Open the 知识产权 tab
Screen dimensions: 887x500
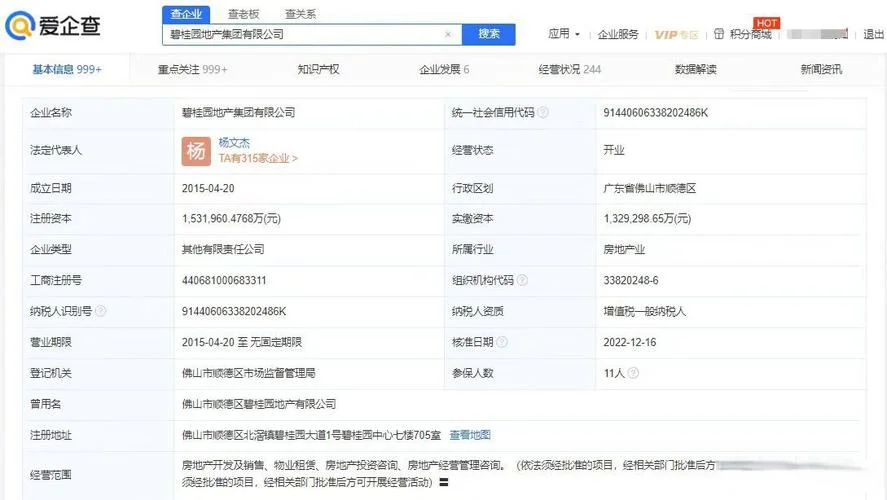(318, 70)
